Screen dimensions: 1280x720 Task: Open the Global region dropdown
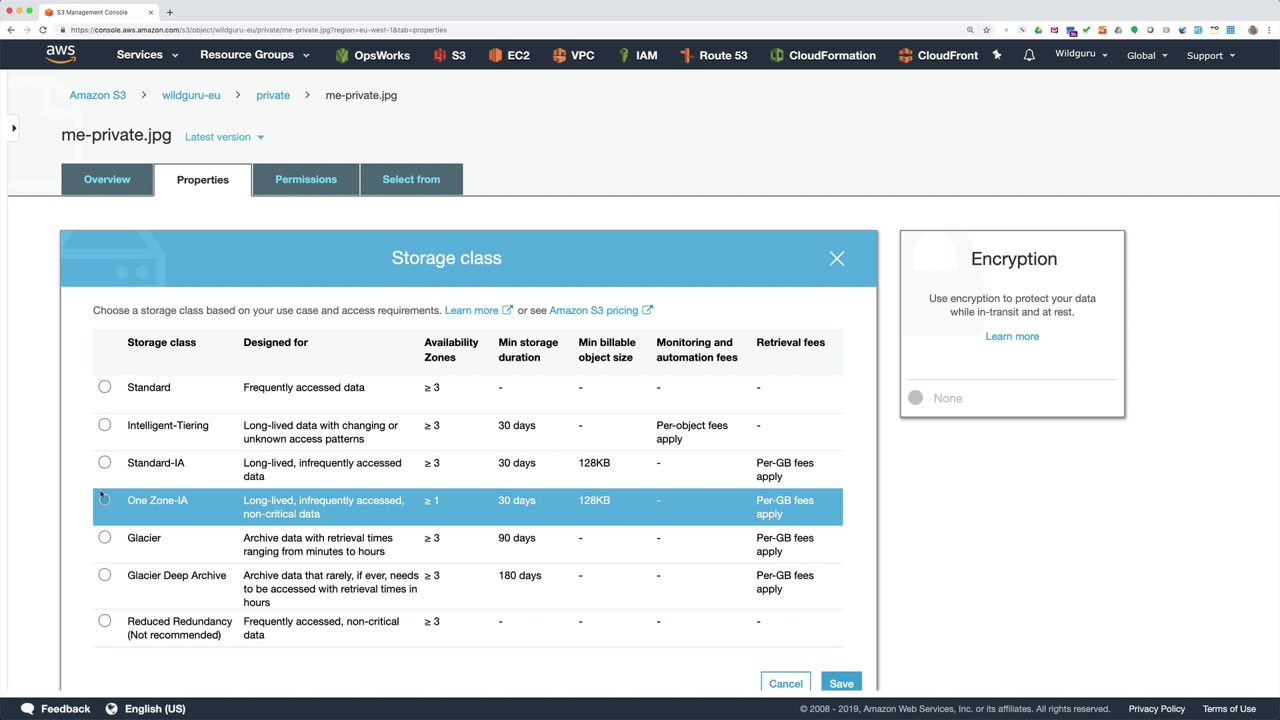tap(1147, 55)
